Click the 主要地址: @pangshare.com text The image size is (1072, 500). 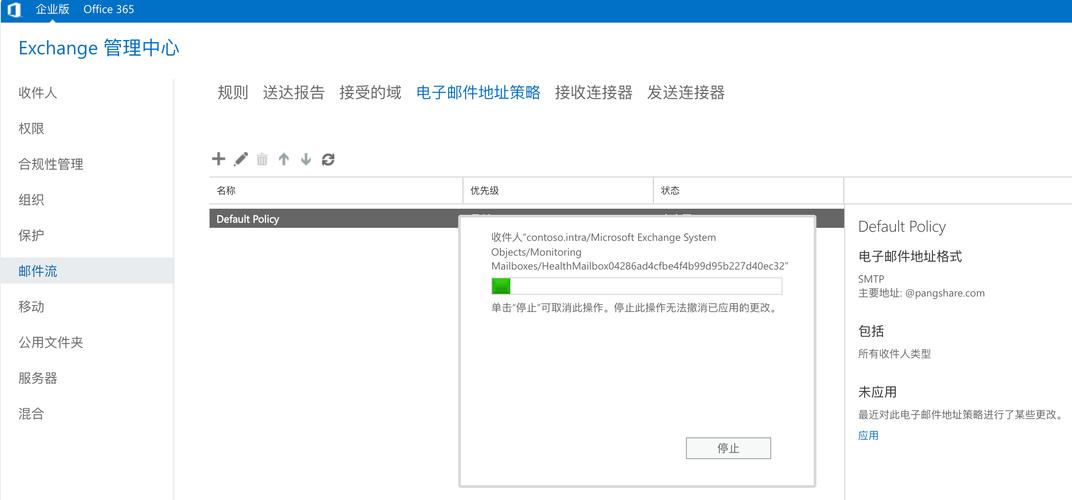[x=921, y=293]
